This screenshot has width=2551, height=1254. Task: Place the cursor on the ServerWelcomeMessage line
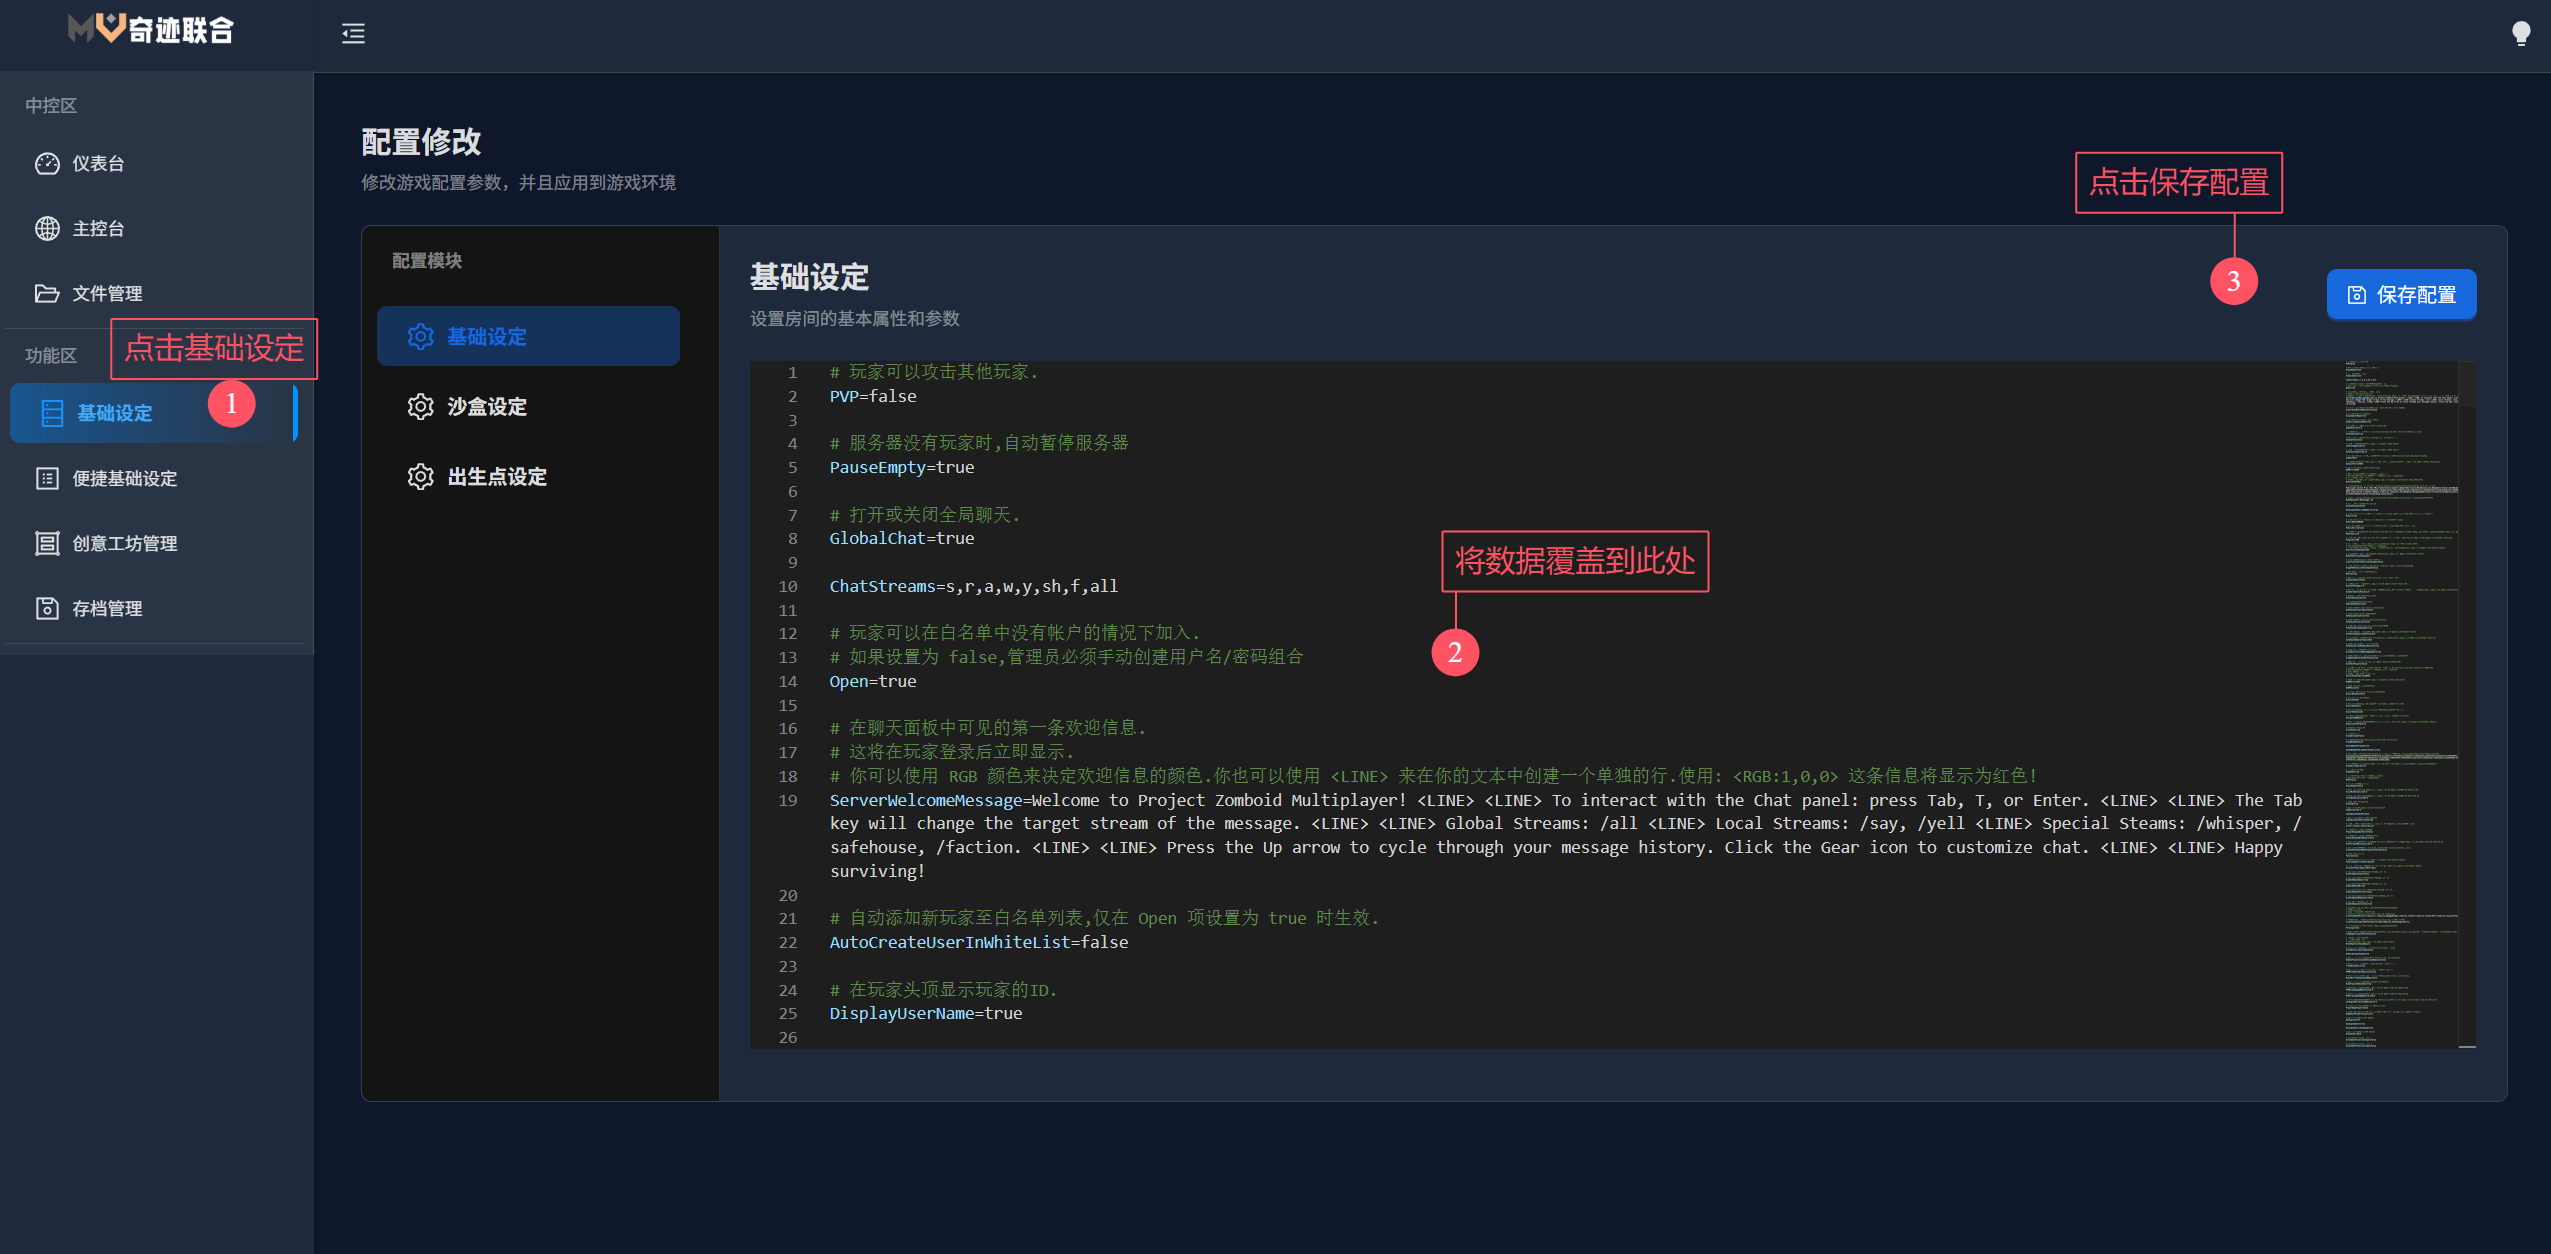click(x=925, y=801)
